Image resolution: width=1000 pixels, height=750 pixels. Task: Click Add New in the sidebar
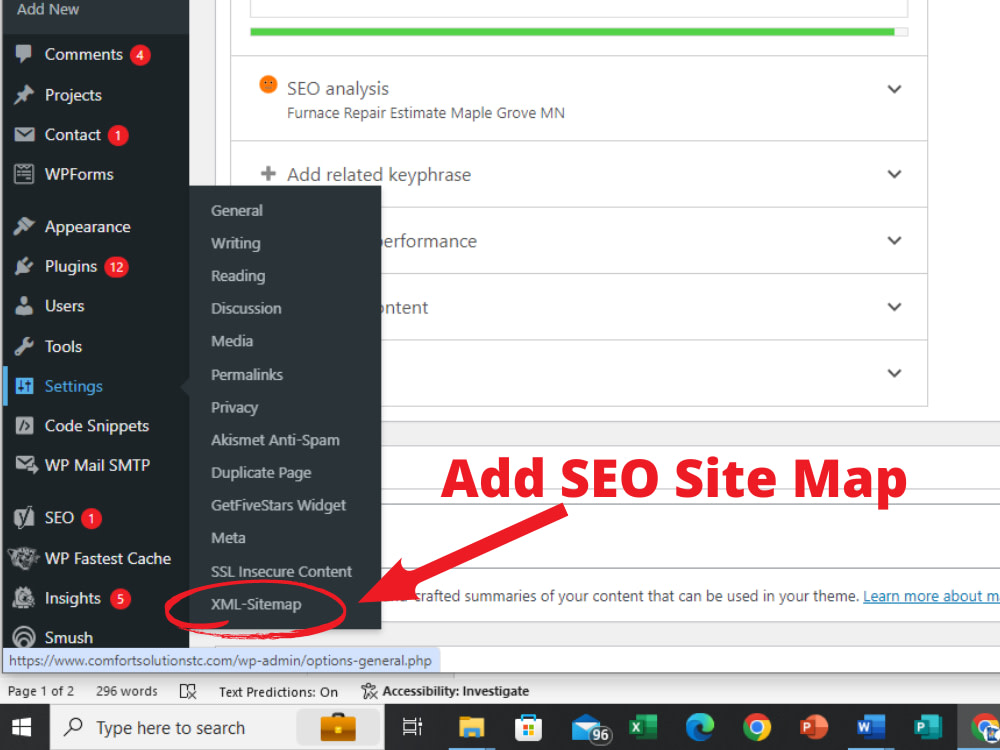point(48,10)
